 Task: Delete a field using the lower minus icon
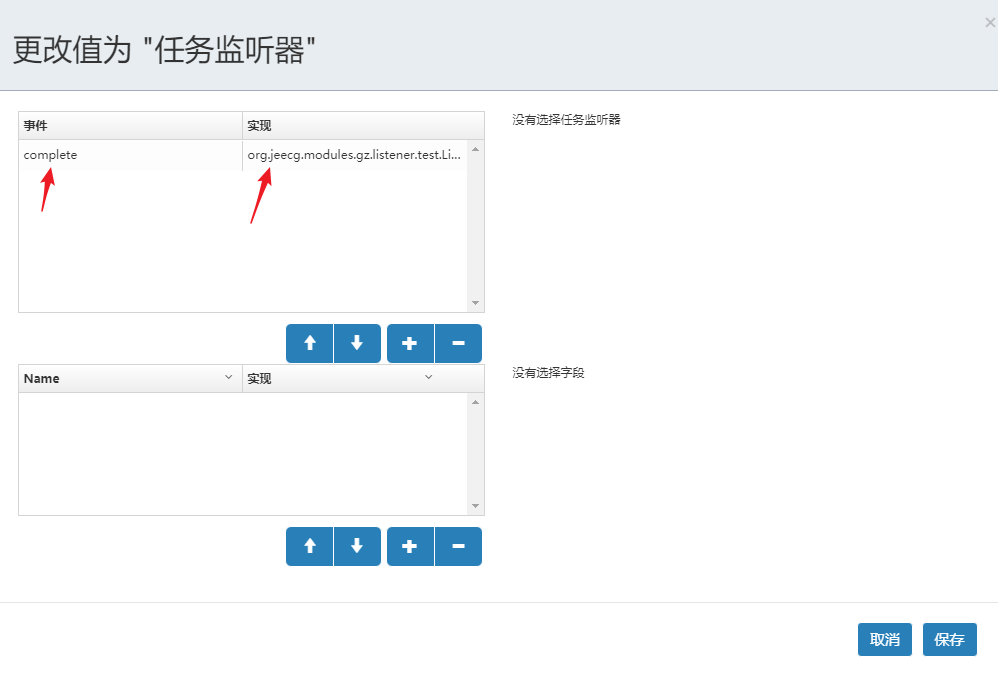click(x=458, y=546)
